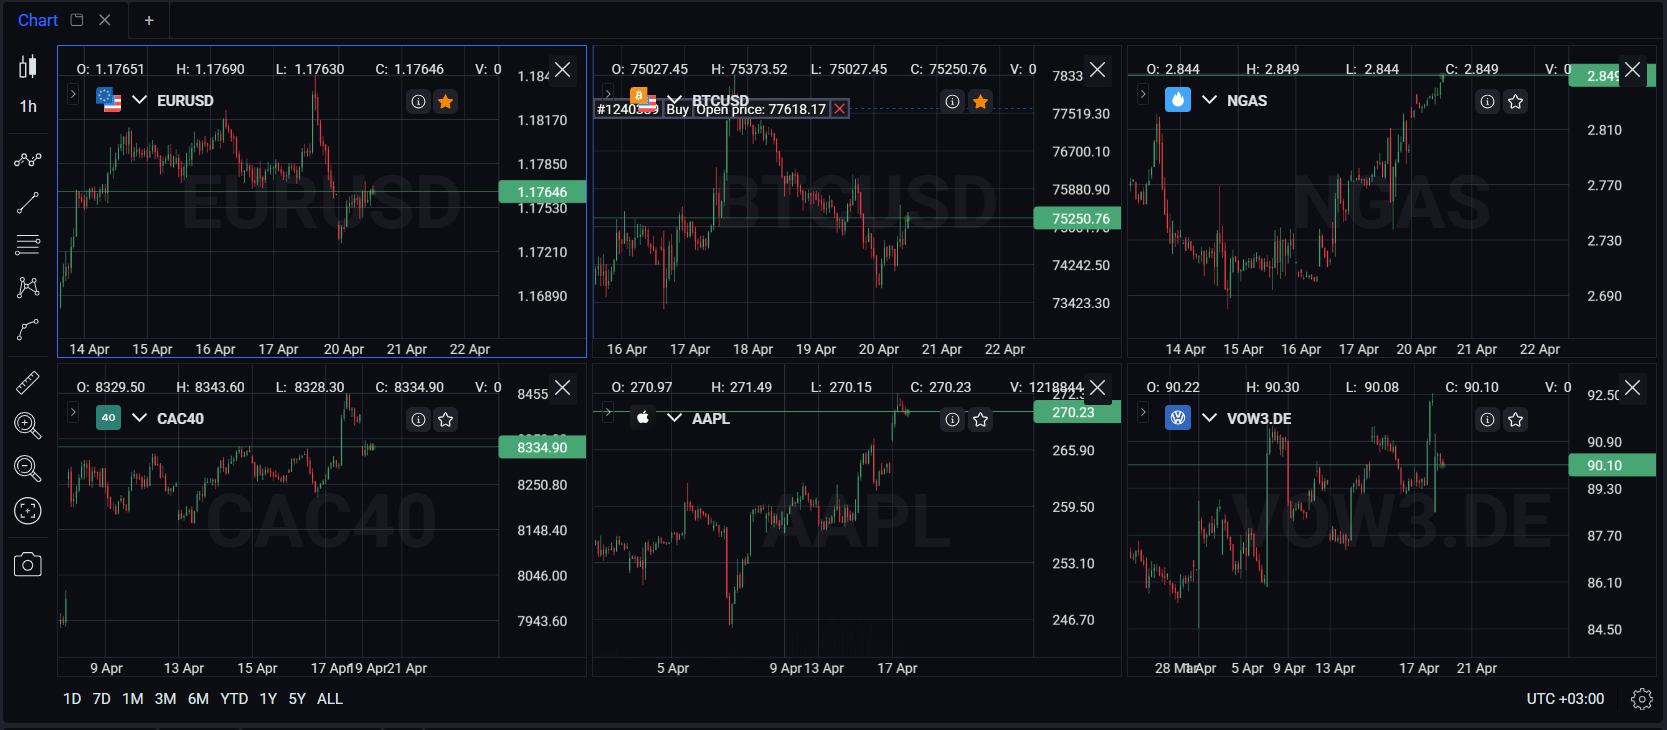This screenshot has width=1667, height=730.
Task: Remove EURUSD from favorites star
Action: click(x=446, y=101)
